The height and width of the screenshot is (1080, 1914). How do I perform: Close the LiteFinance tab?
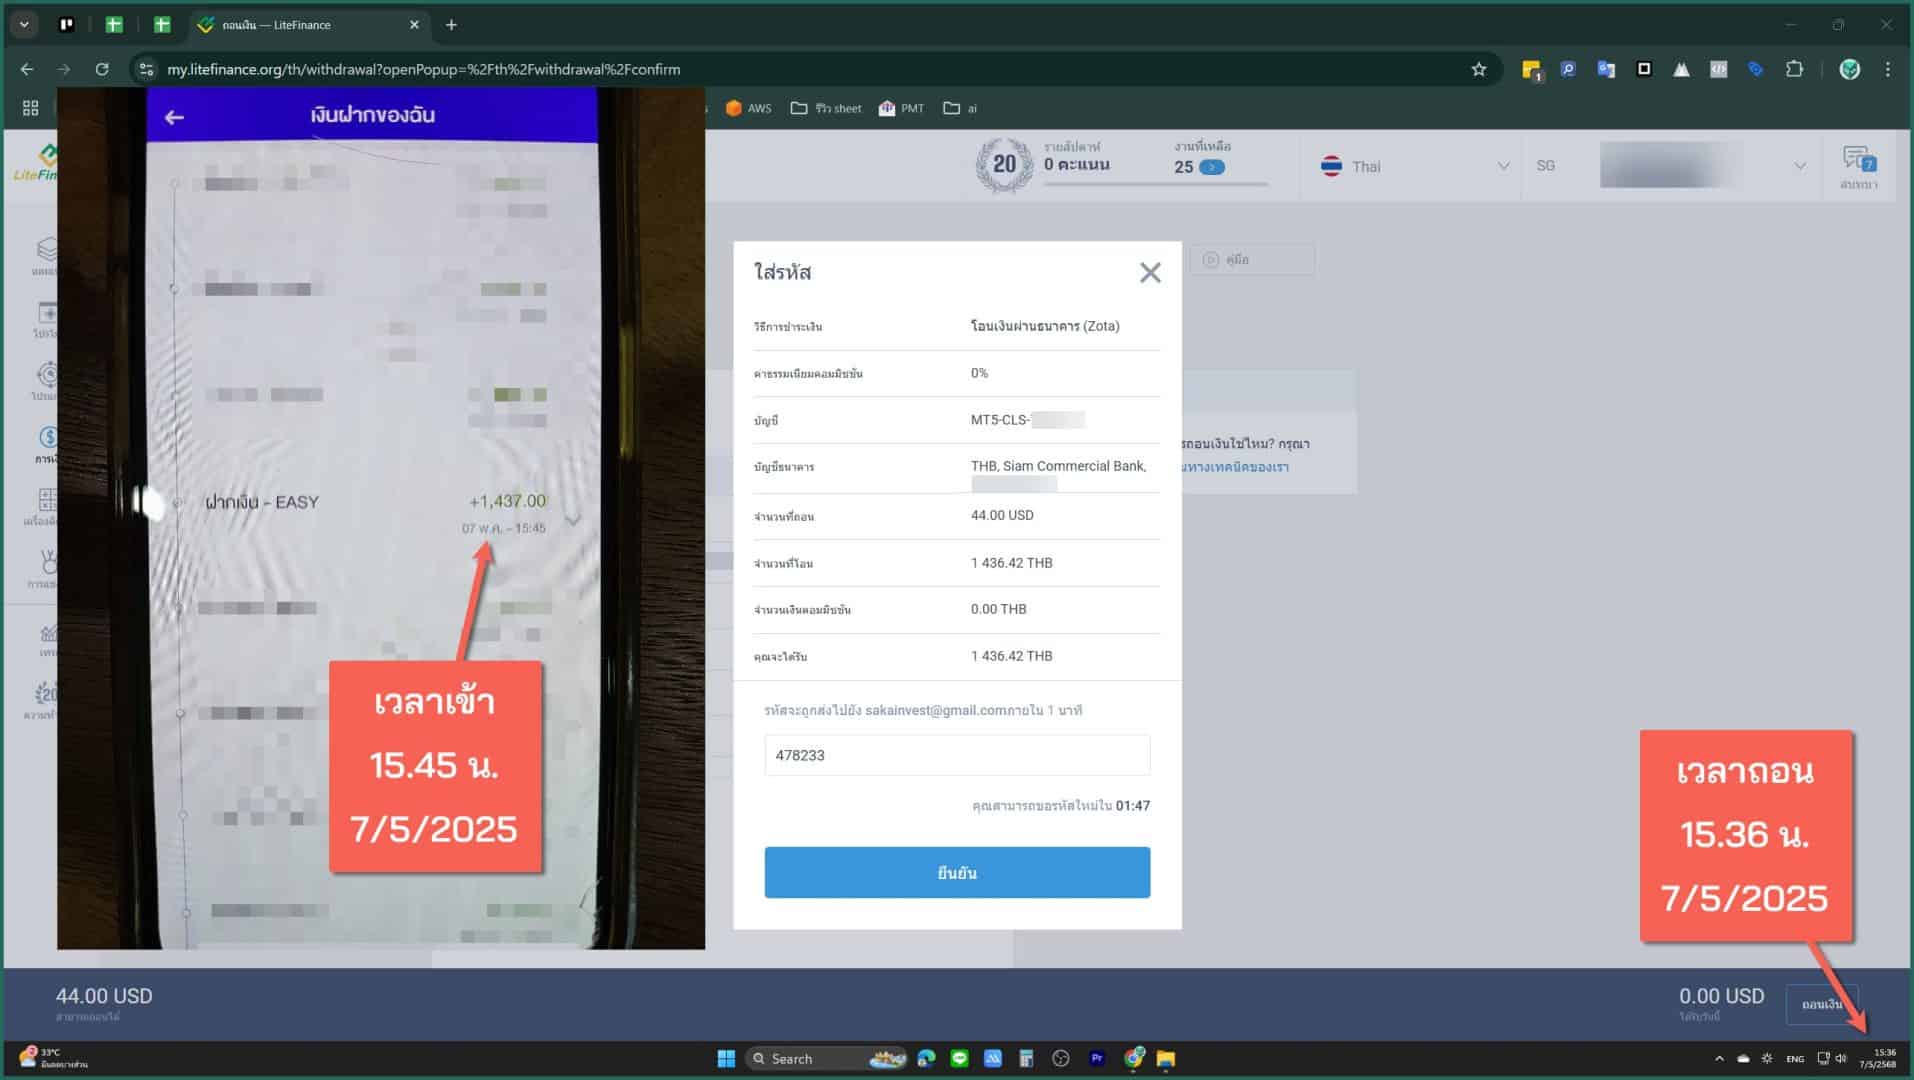pos(414,25)
